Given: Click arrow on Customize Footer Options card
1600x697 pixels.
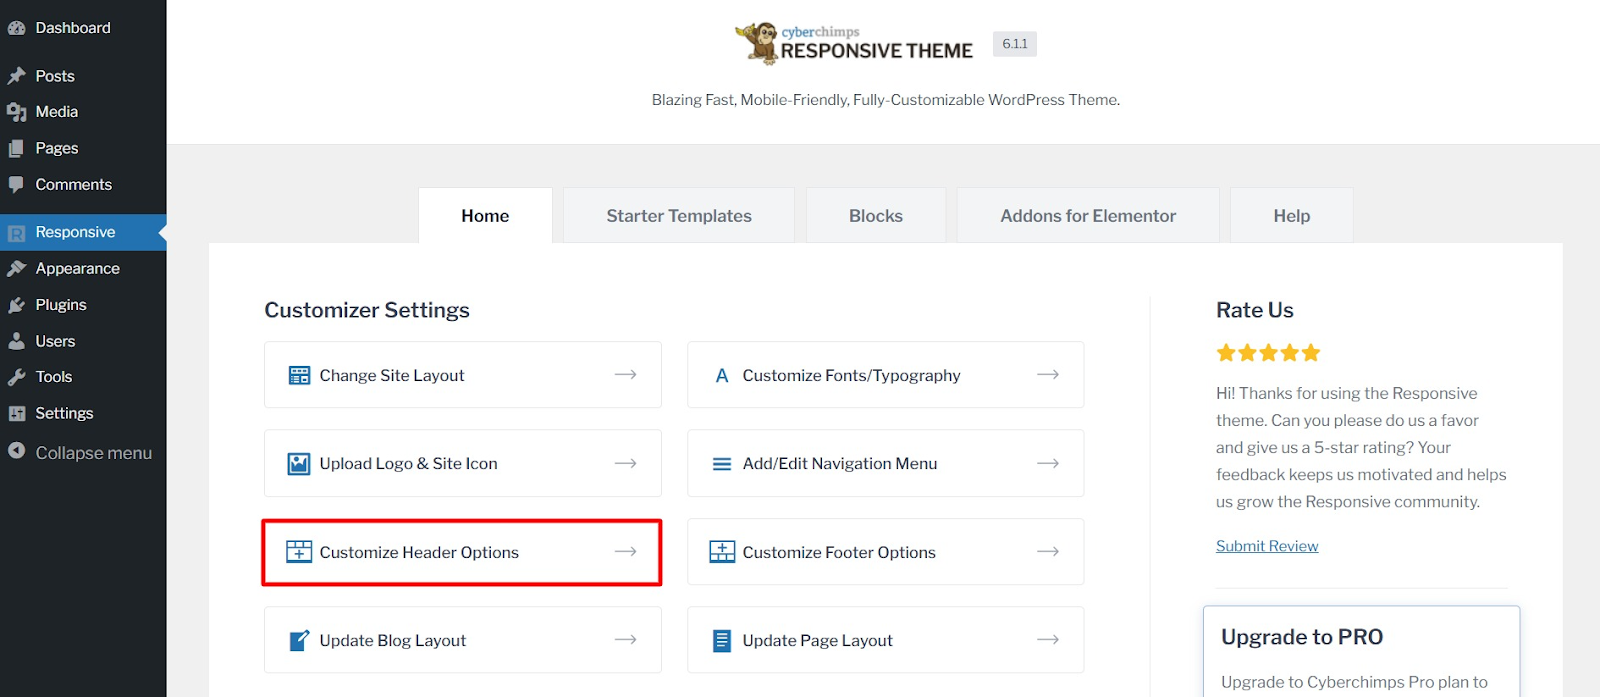Looking at the screenshot, I should (x=1048, y=551).
